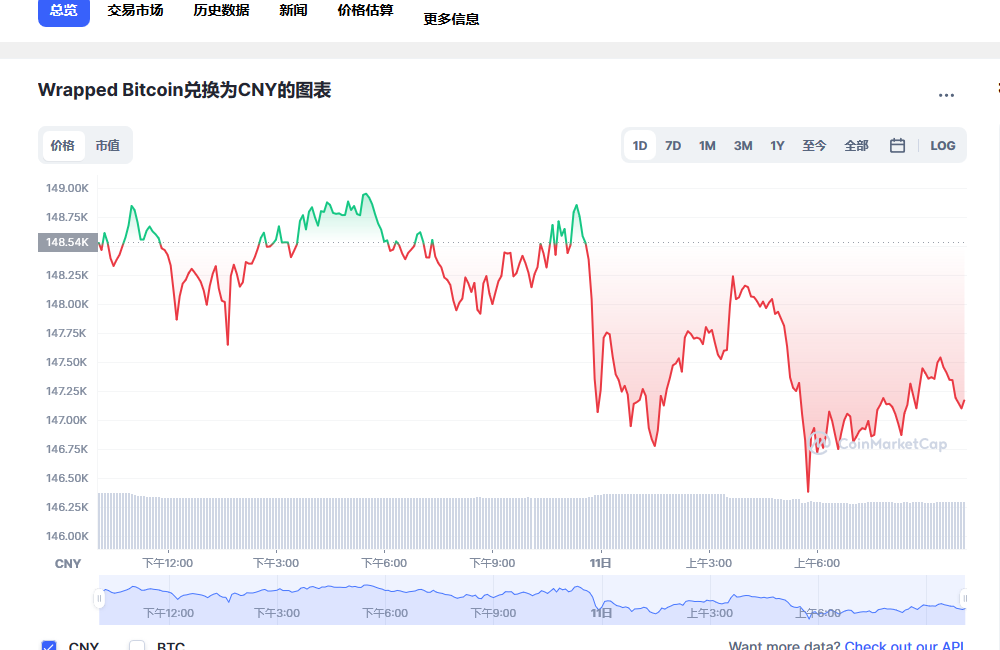Screen dimensions: 1000x650
Task: Click the chart title Wrapped Bitcoin兑换为CNY的图表
Action: (184, 90)
